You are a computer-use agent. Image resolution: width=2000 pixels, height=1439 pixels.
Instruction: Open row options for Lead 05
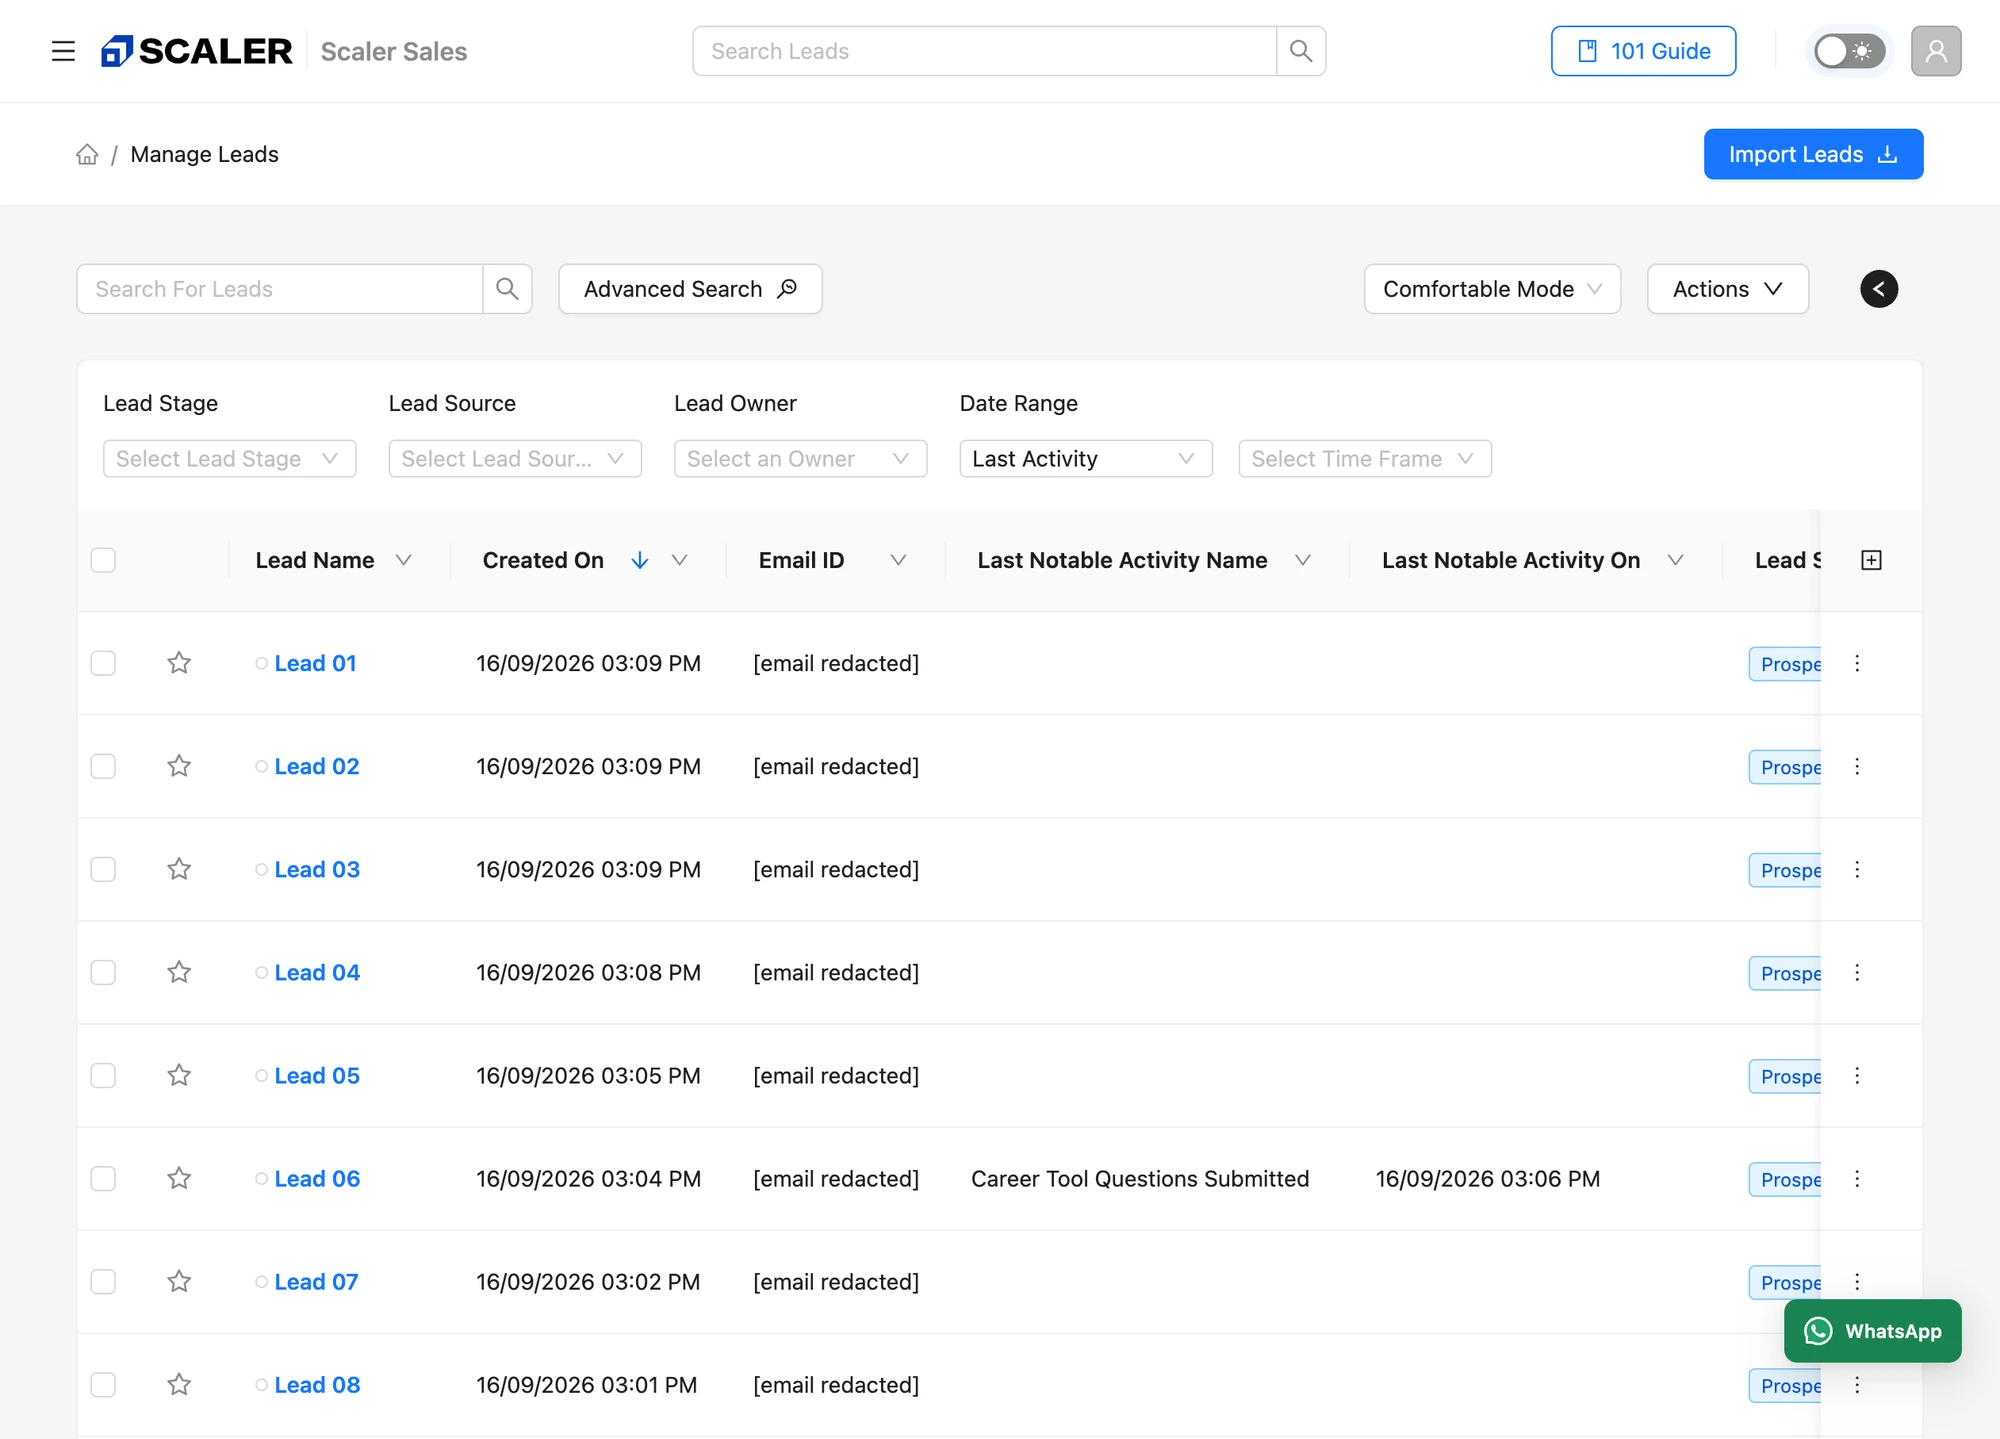tap(1857, 1075)
